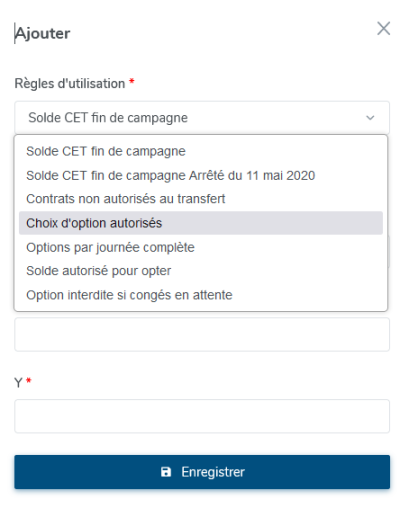Click the floppy disk save icon
The height and width of the screenshot is (508, 400).
point(166,472)
